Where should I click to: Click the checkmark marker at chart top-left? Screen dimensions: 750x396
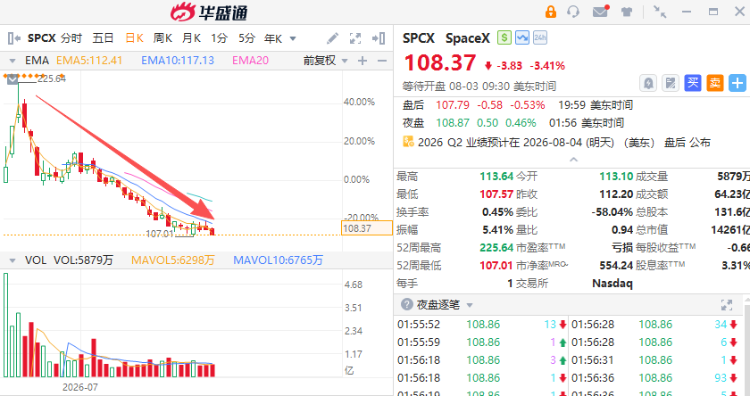12,79
